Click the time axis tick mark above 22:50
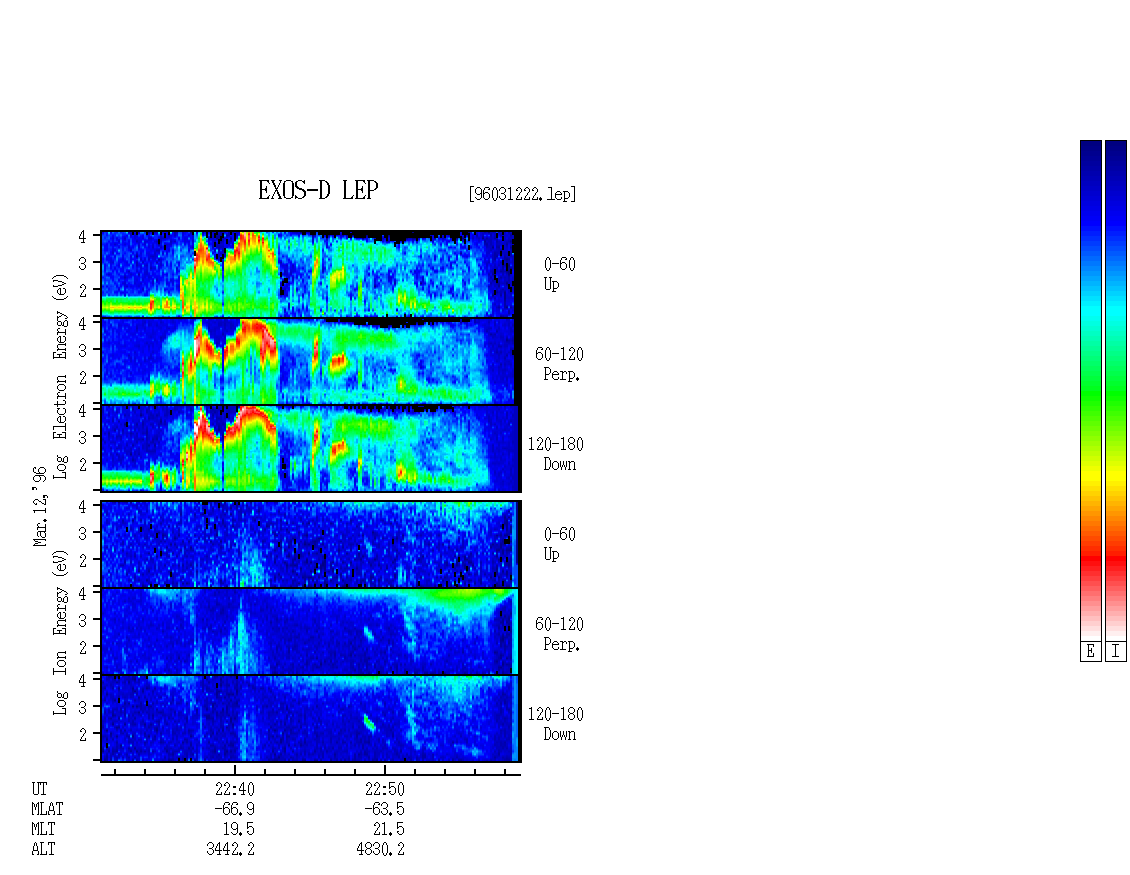The image size is (1130, 875). (x=385, y=770)
